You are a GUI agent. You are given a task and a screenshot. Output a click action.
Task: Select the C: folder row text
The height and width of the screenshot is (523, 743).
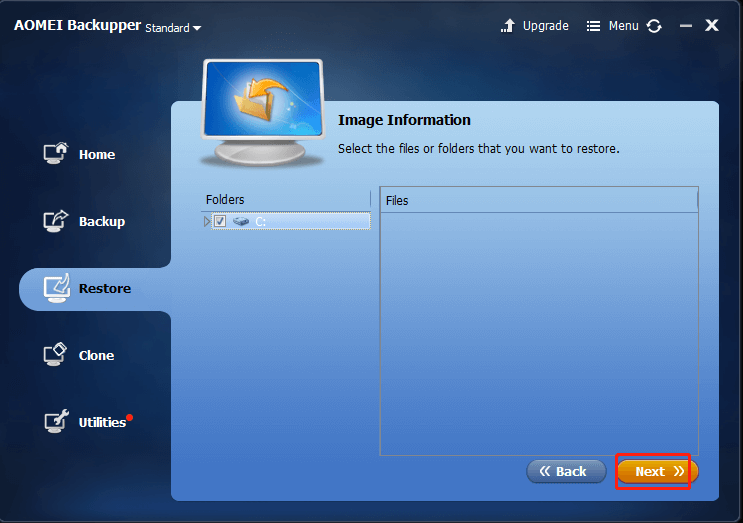point(260,221)
